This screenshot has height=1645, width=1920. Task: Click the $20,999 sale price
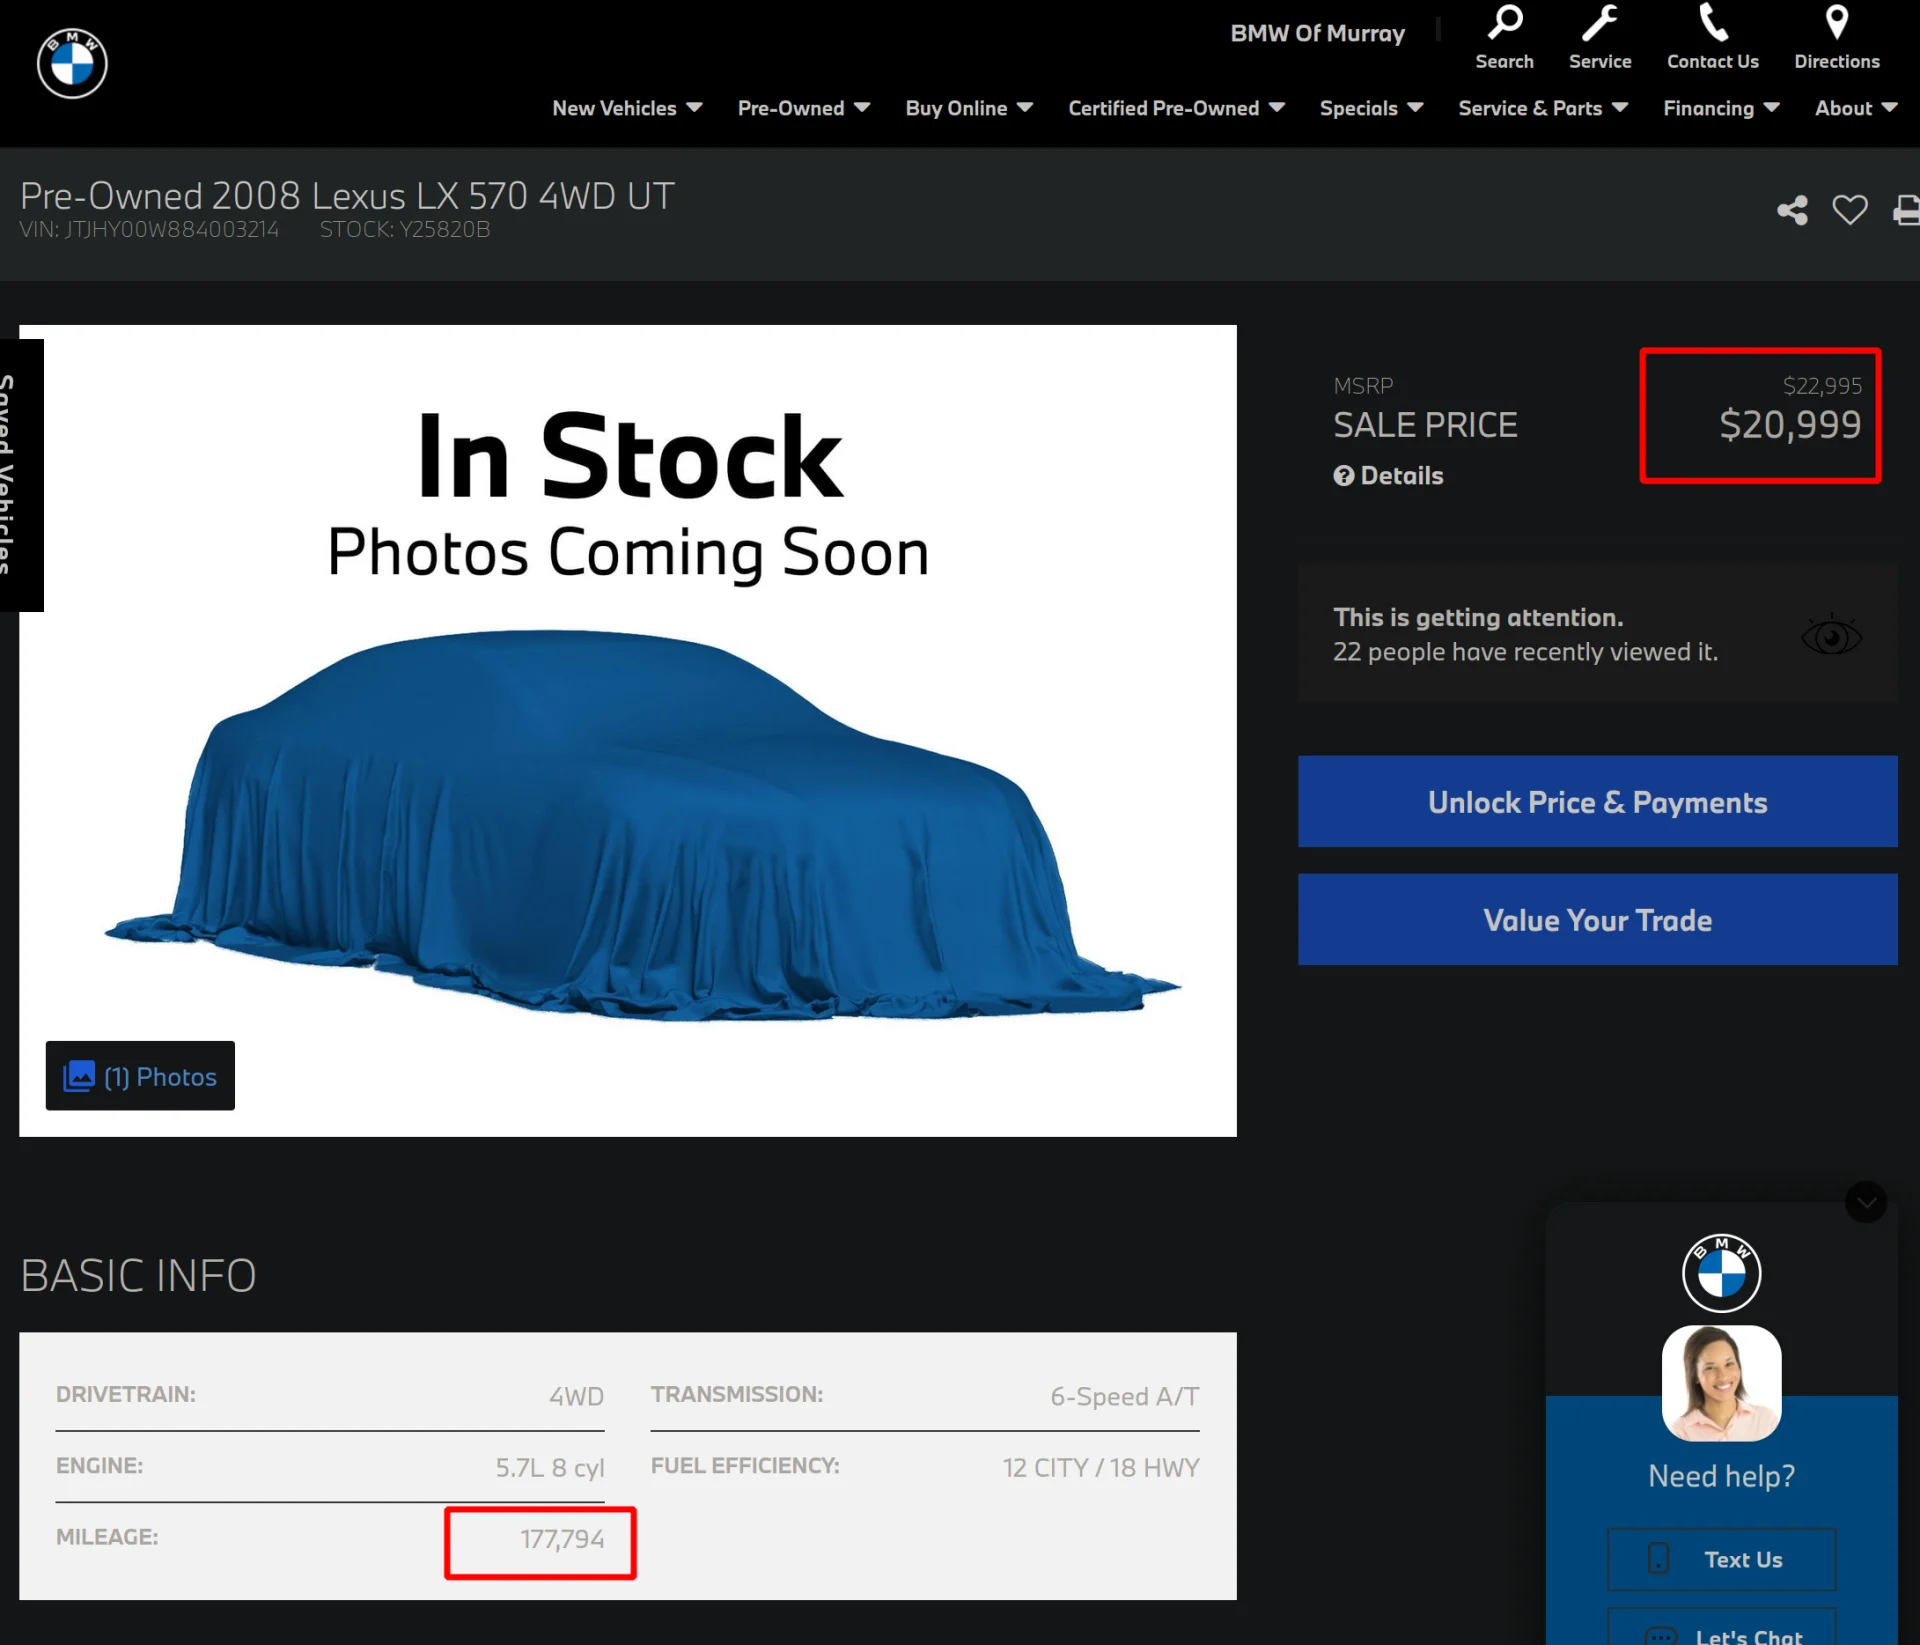1790,425
